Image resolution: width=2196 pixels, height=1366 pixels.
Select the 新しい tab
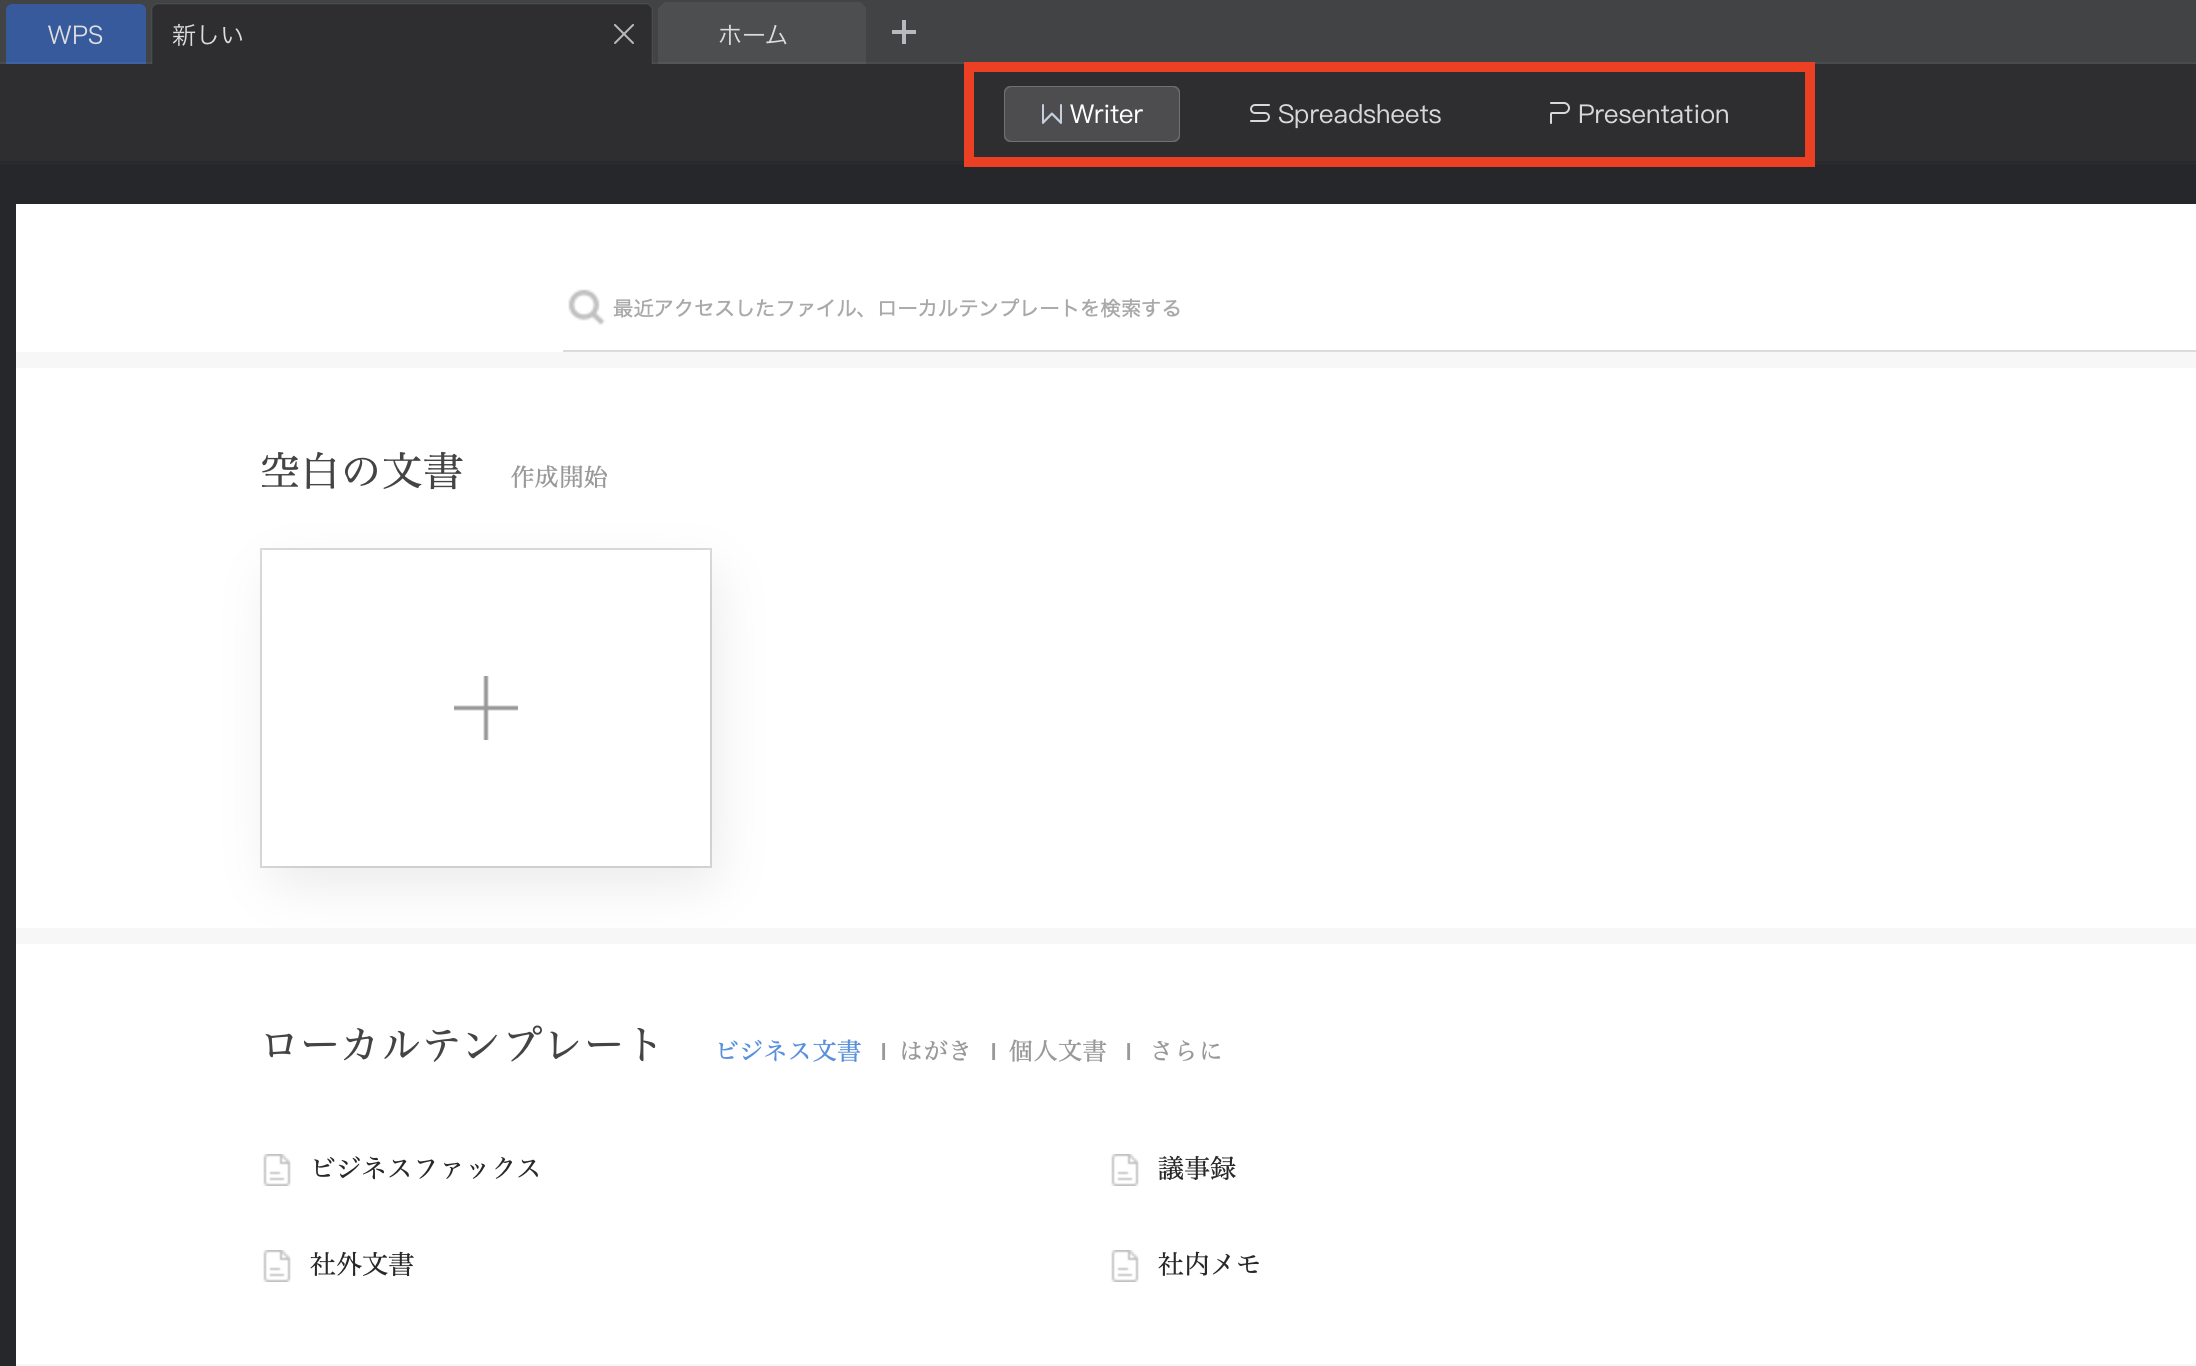(x=400, y=34)
